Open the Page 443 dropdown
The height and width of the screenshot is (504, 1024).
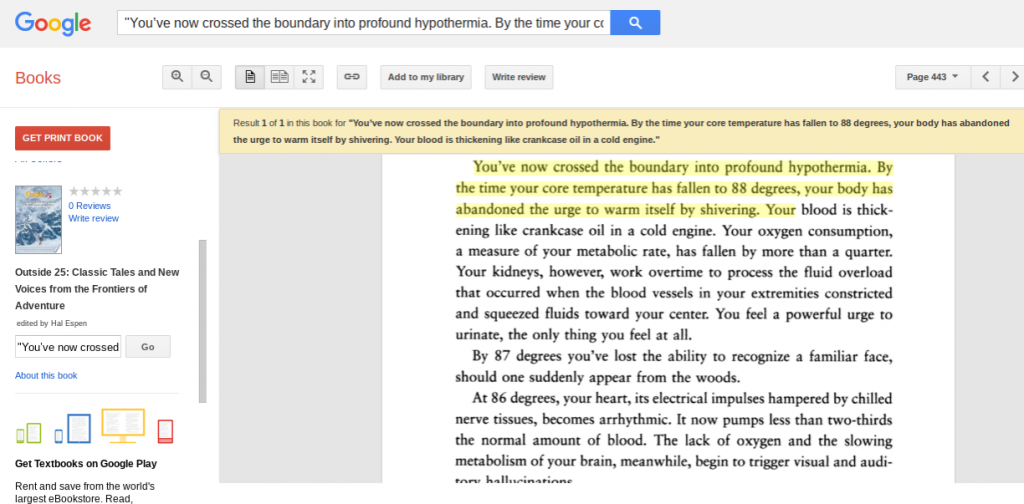click(932, 77)
